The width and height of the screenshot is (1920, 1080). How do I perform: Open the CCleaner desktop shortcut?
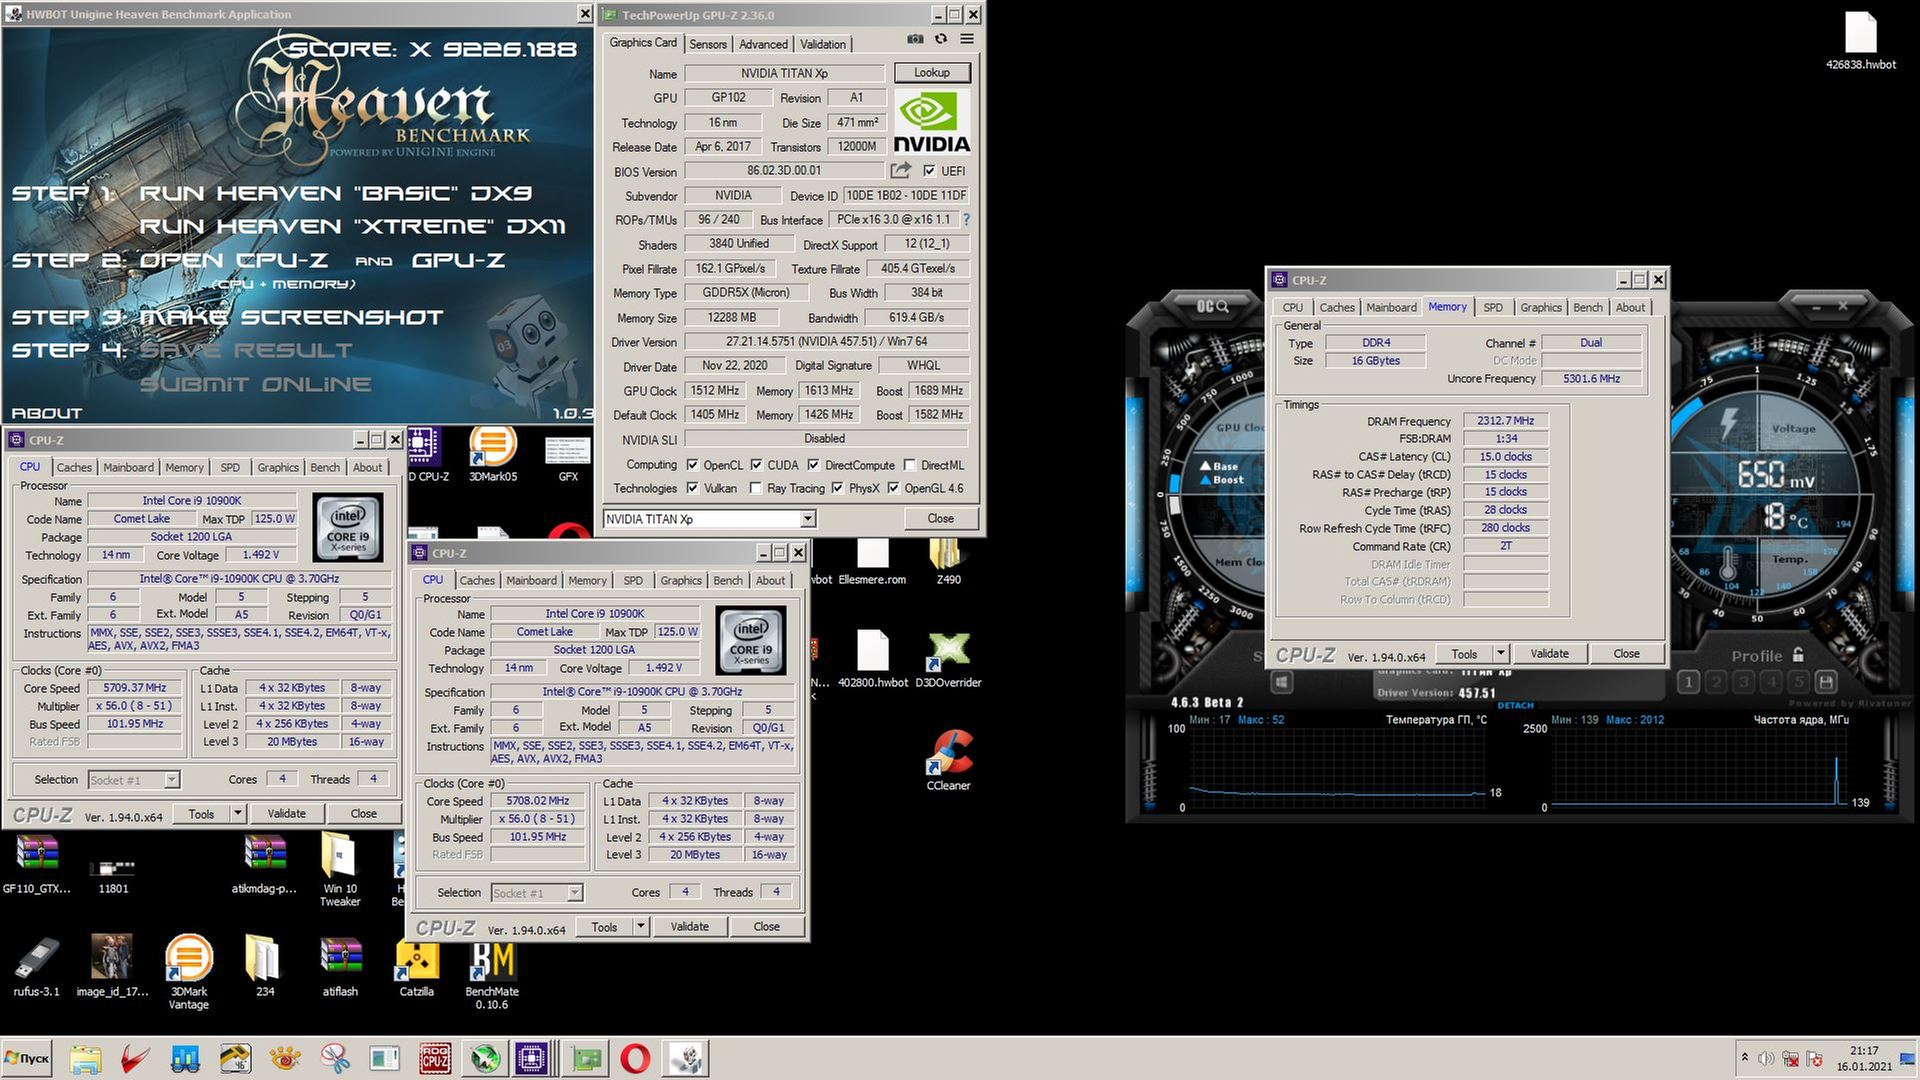pos(948,760)
